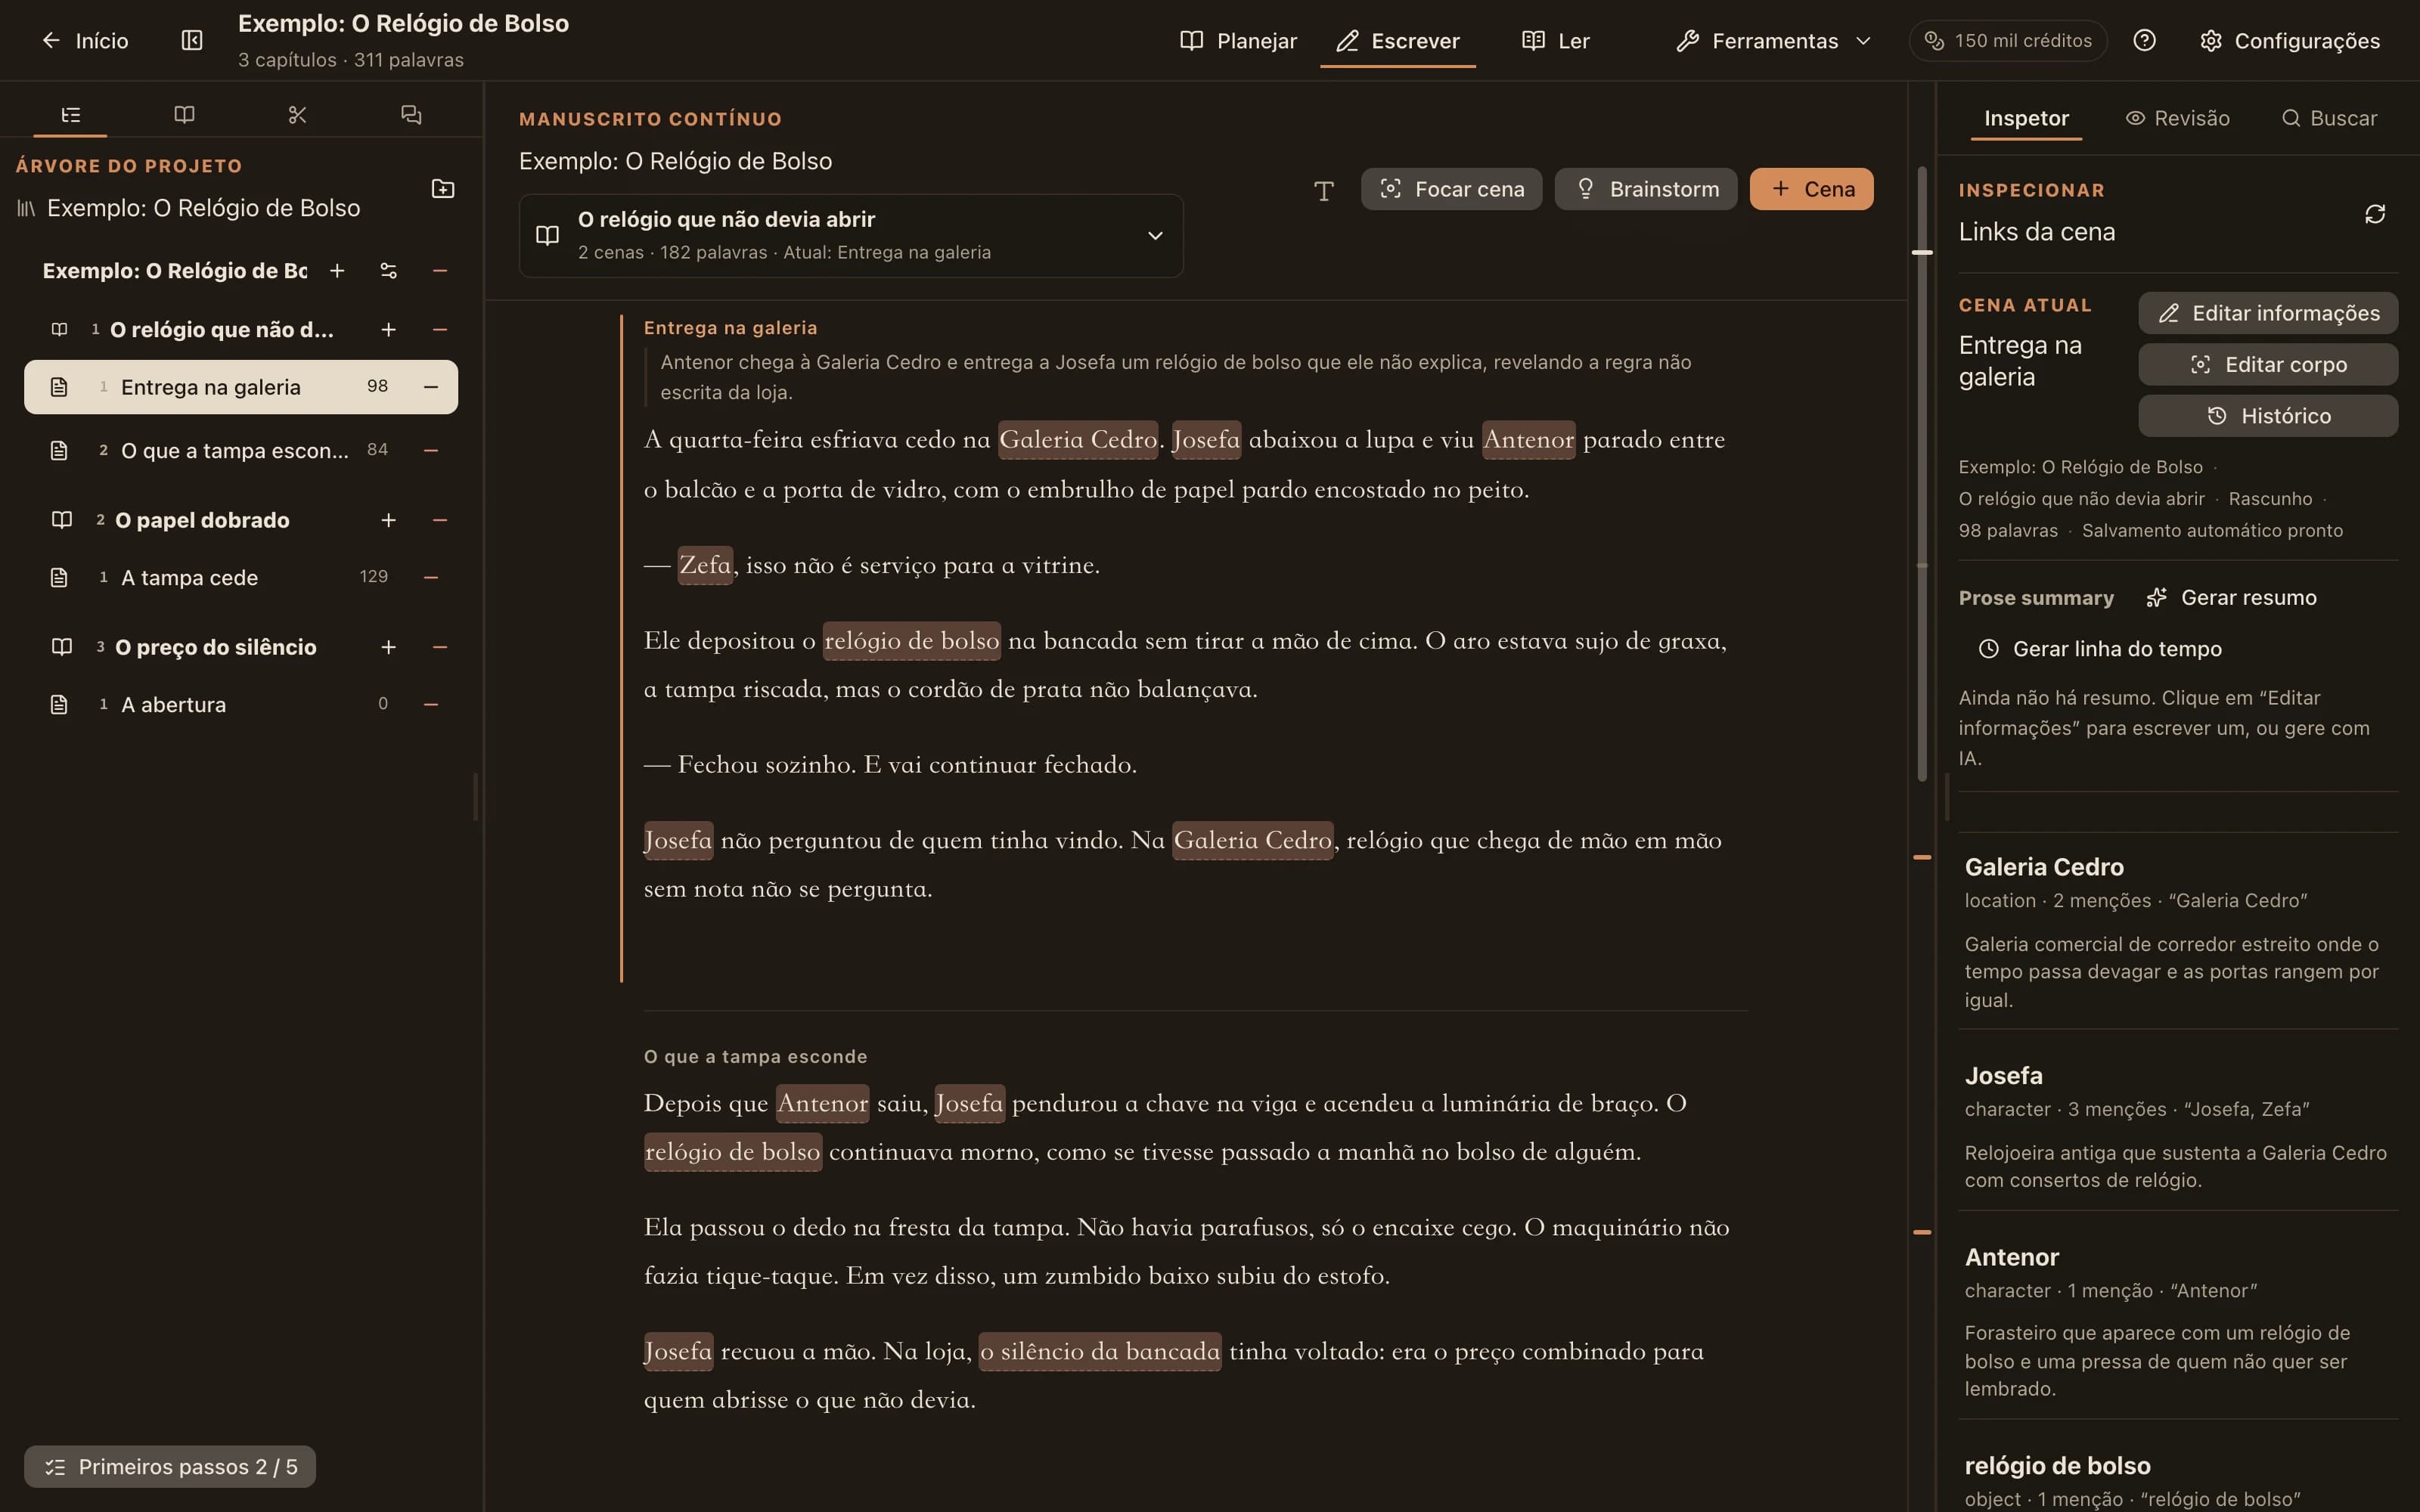
Task: Open the Ferramentas dropdown menu
Action: tap(1774, 40)
